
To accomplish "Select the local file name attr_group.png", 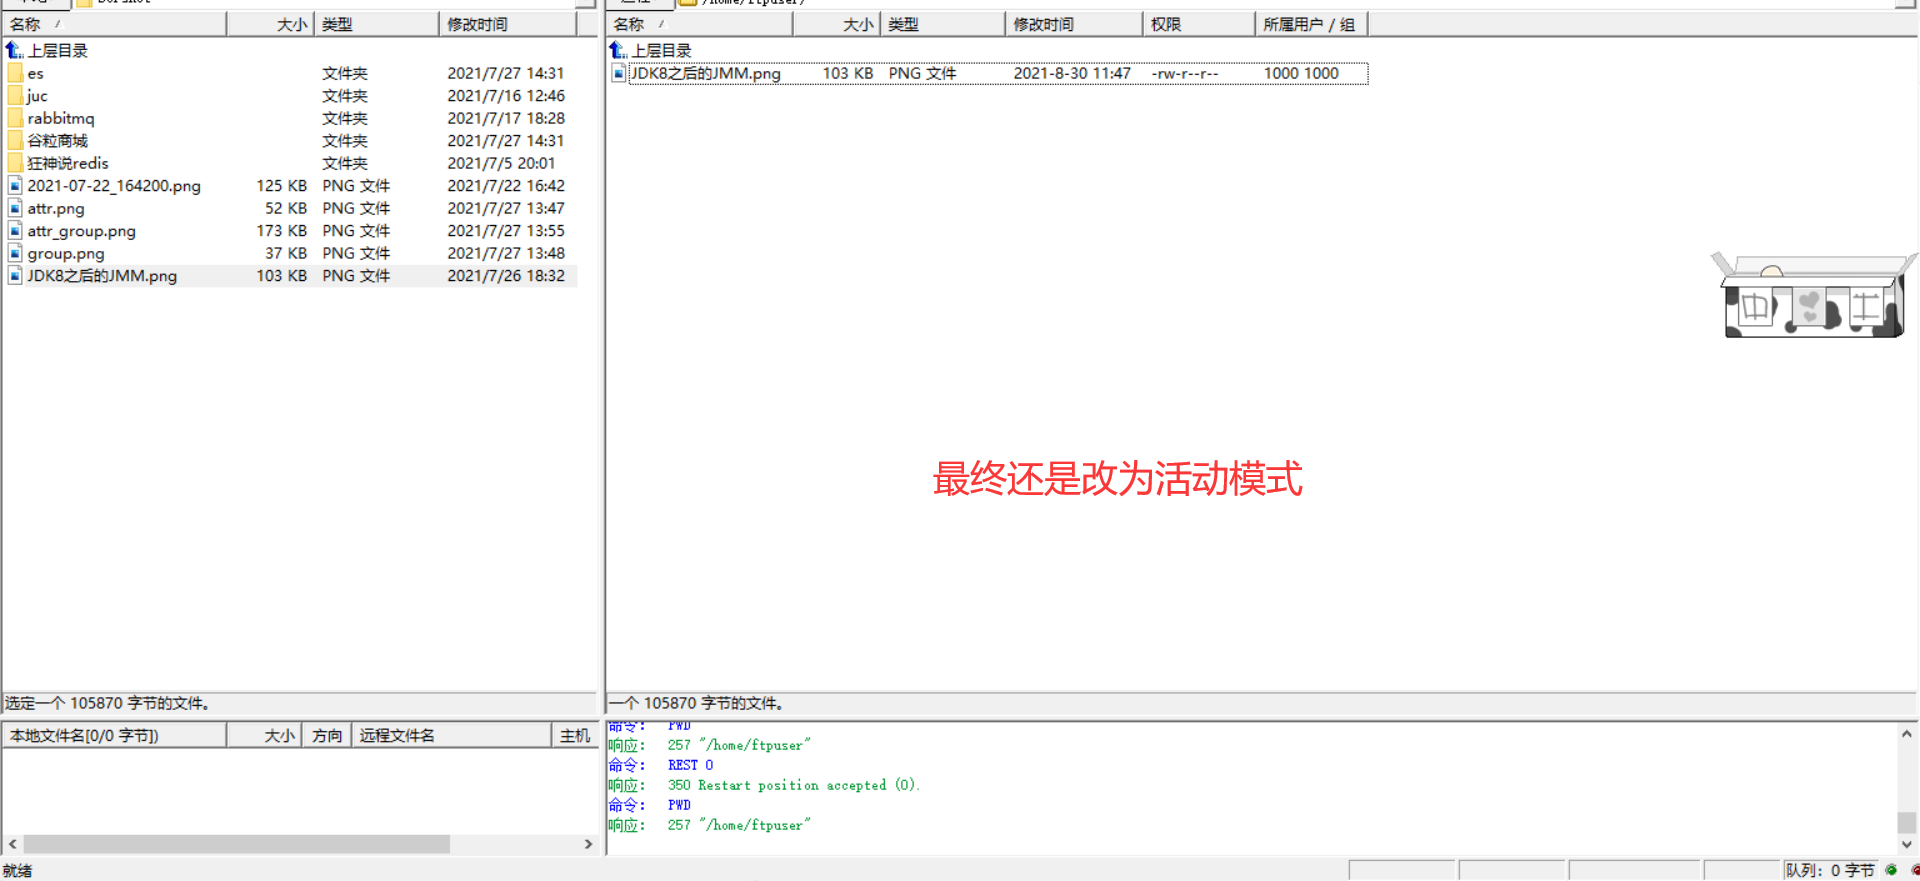I will coord(82,231).
